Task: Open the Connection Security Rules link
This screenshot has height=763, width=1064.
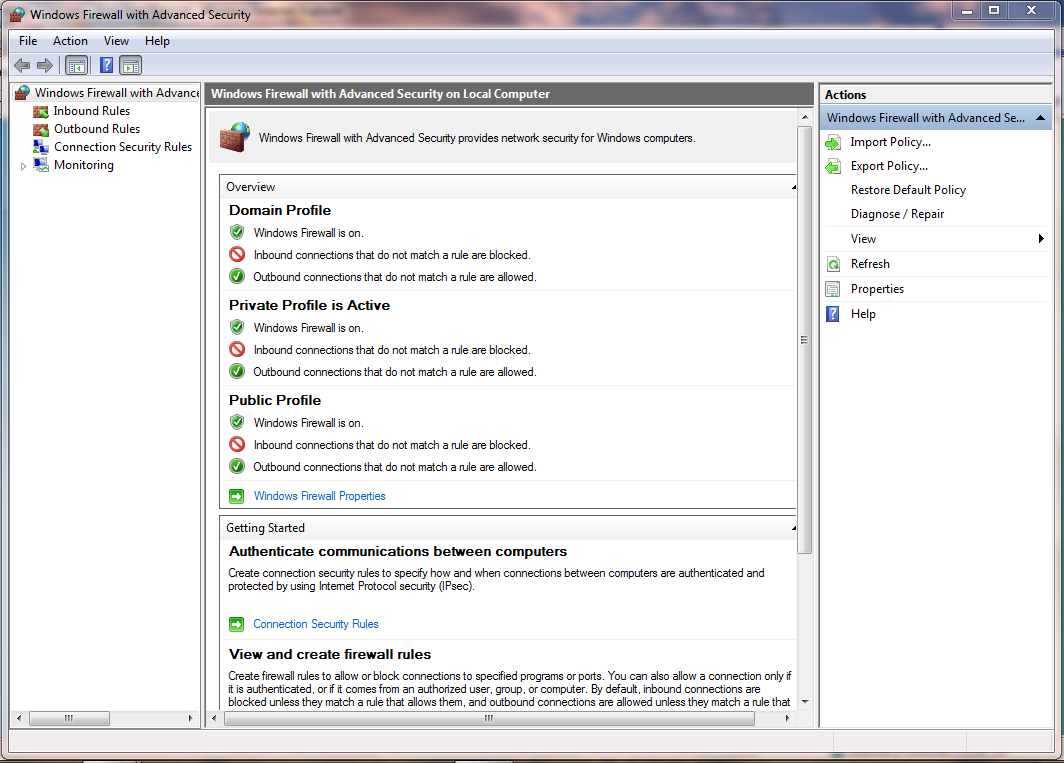Action: click(316, 624)
